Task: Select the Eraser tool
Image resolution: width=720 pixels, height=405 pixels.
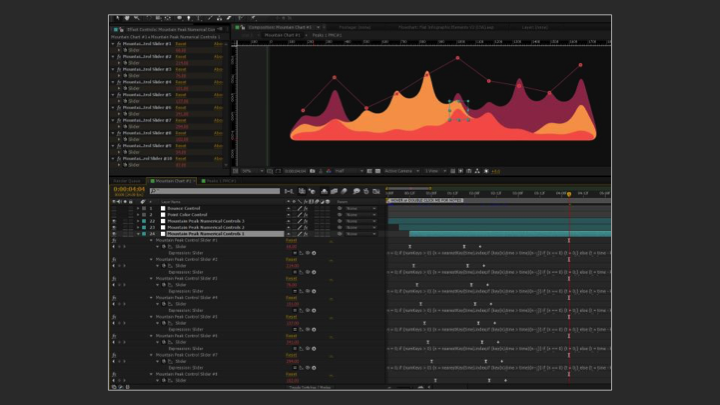Action: coord(229,18)
